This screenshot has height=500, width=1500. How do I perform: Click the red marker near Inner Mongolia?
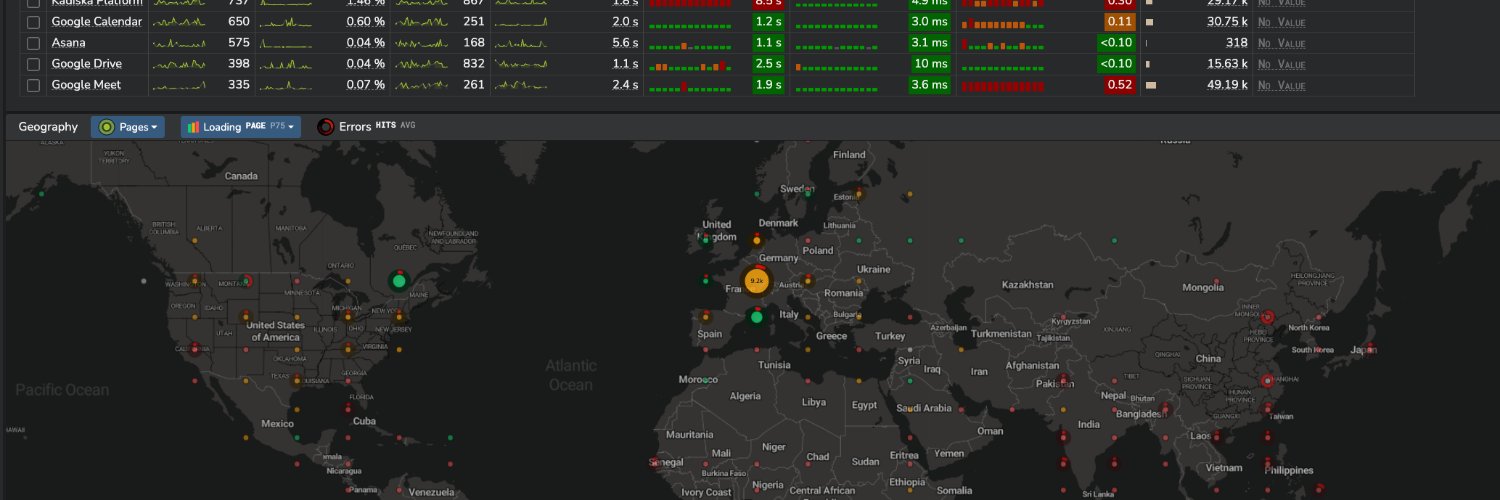pyautogui.click(x=1267, y=317)
